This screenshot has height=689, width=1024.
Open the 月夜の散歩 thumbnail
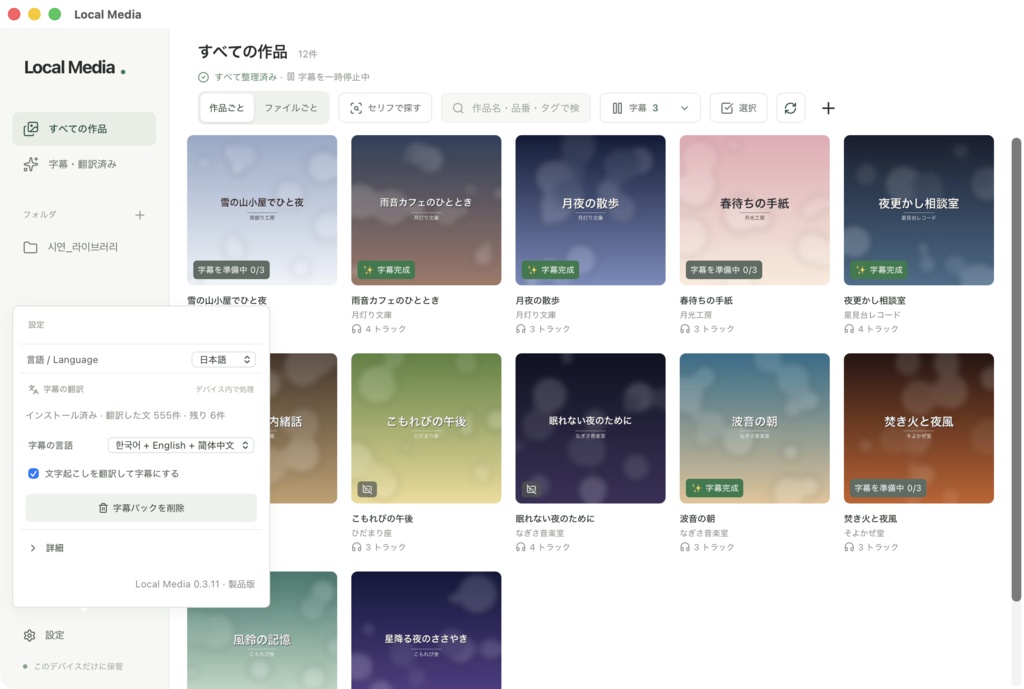click(x=590, y=210)
